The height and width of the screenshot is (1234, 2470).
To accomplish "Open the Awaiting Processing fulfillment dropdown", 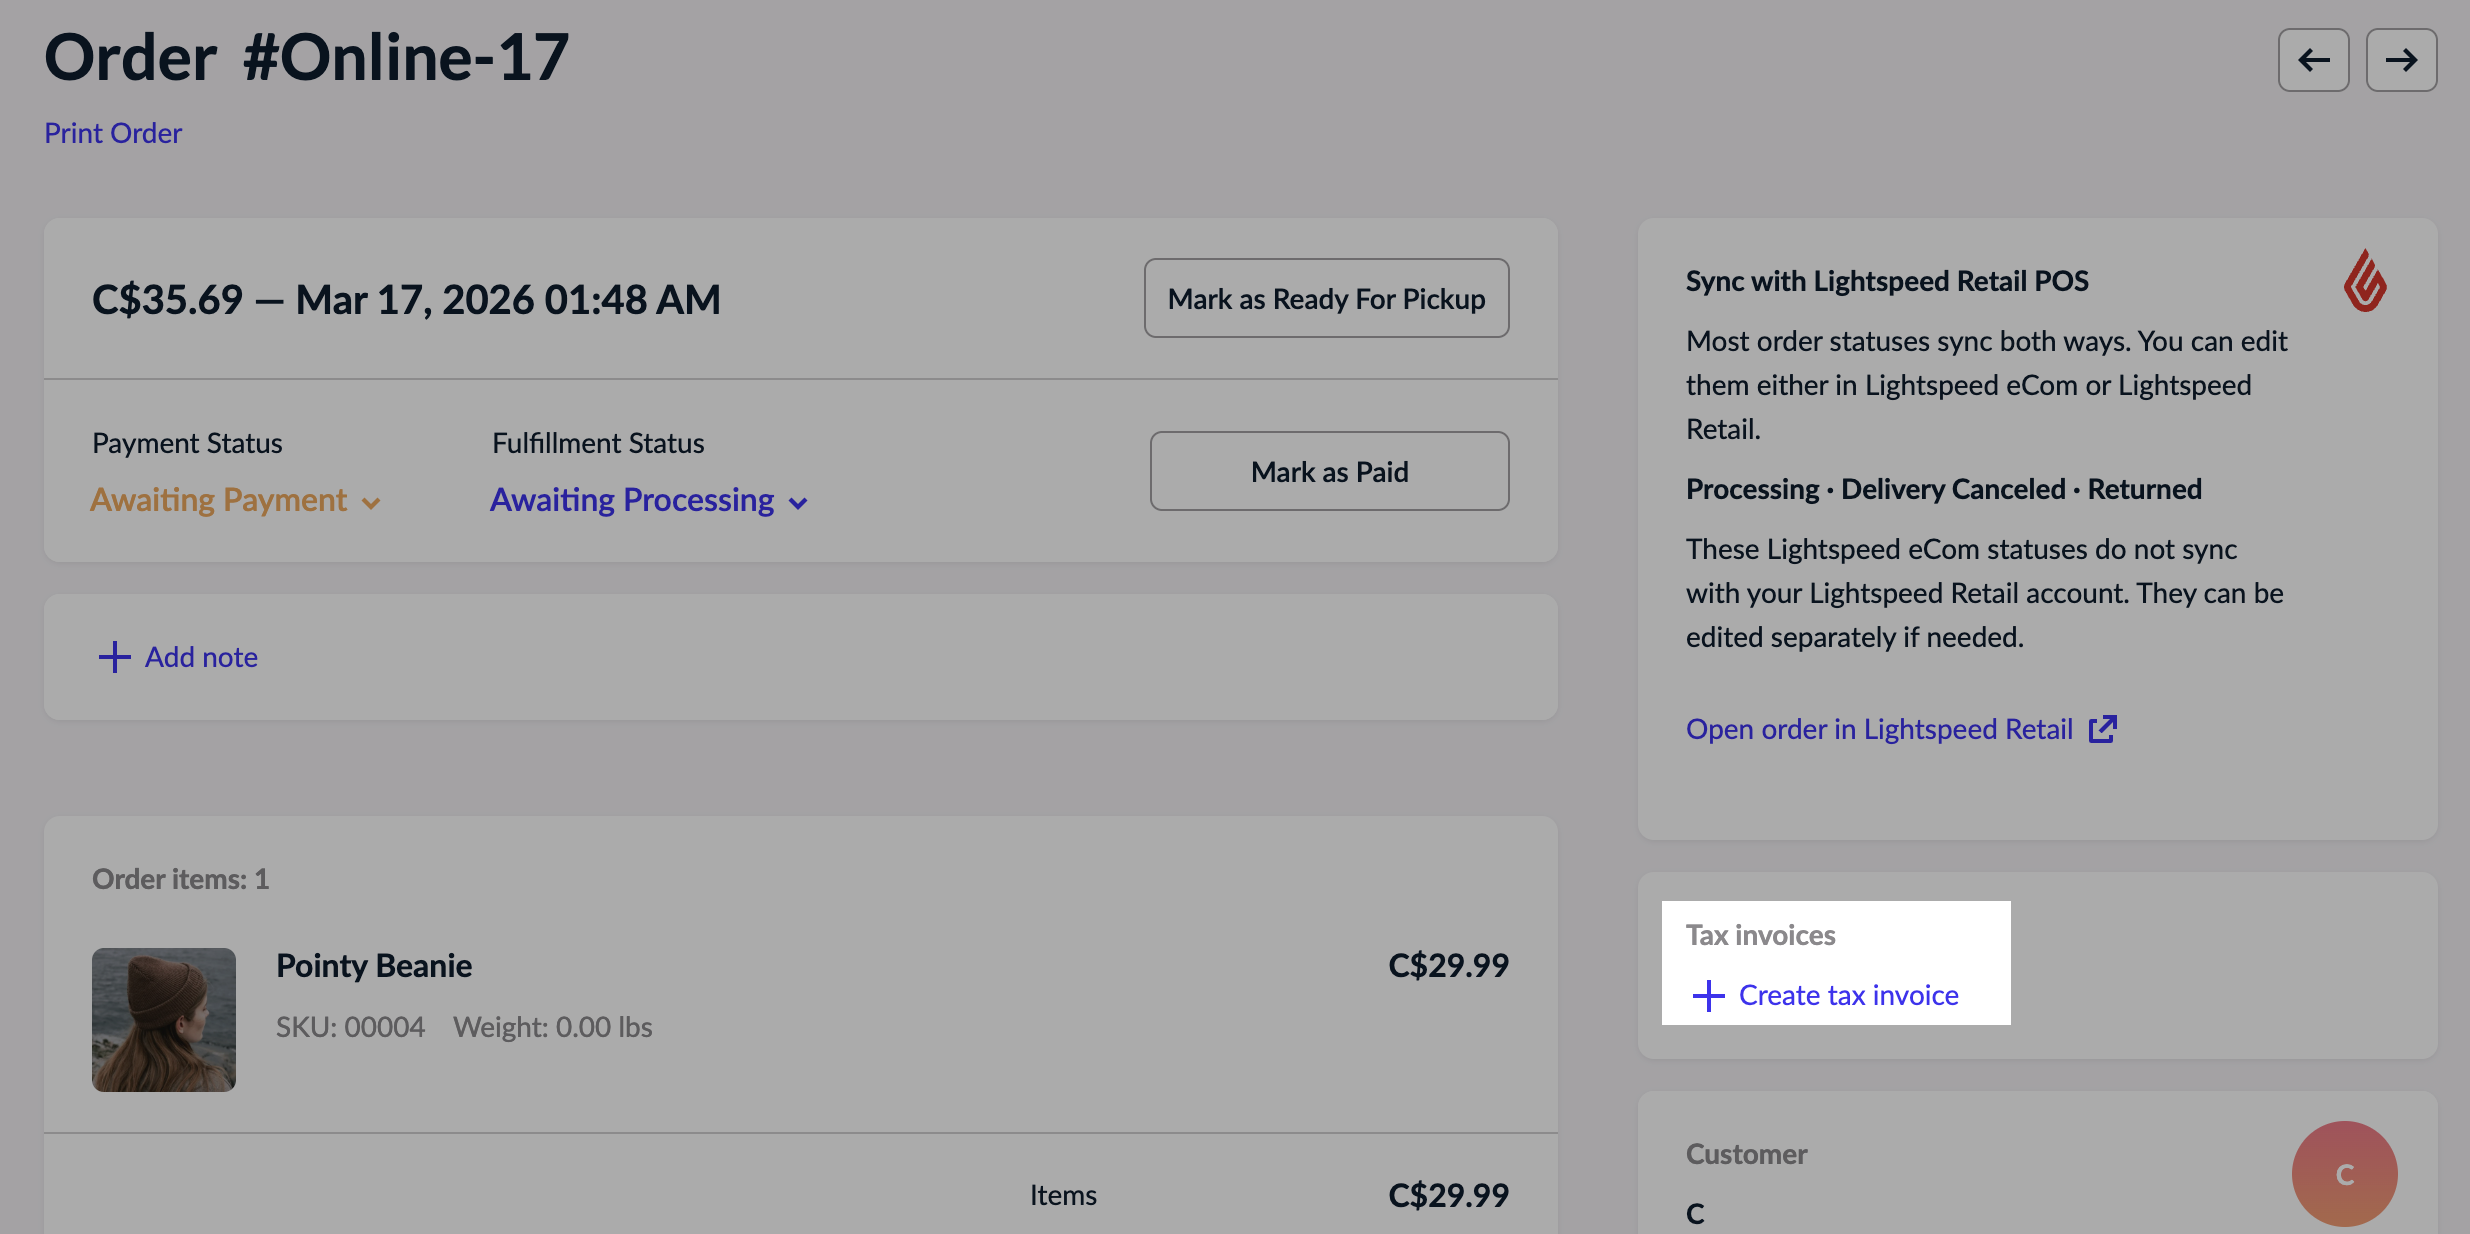I will [x=649, y=500].
